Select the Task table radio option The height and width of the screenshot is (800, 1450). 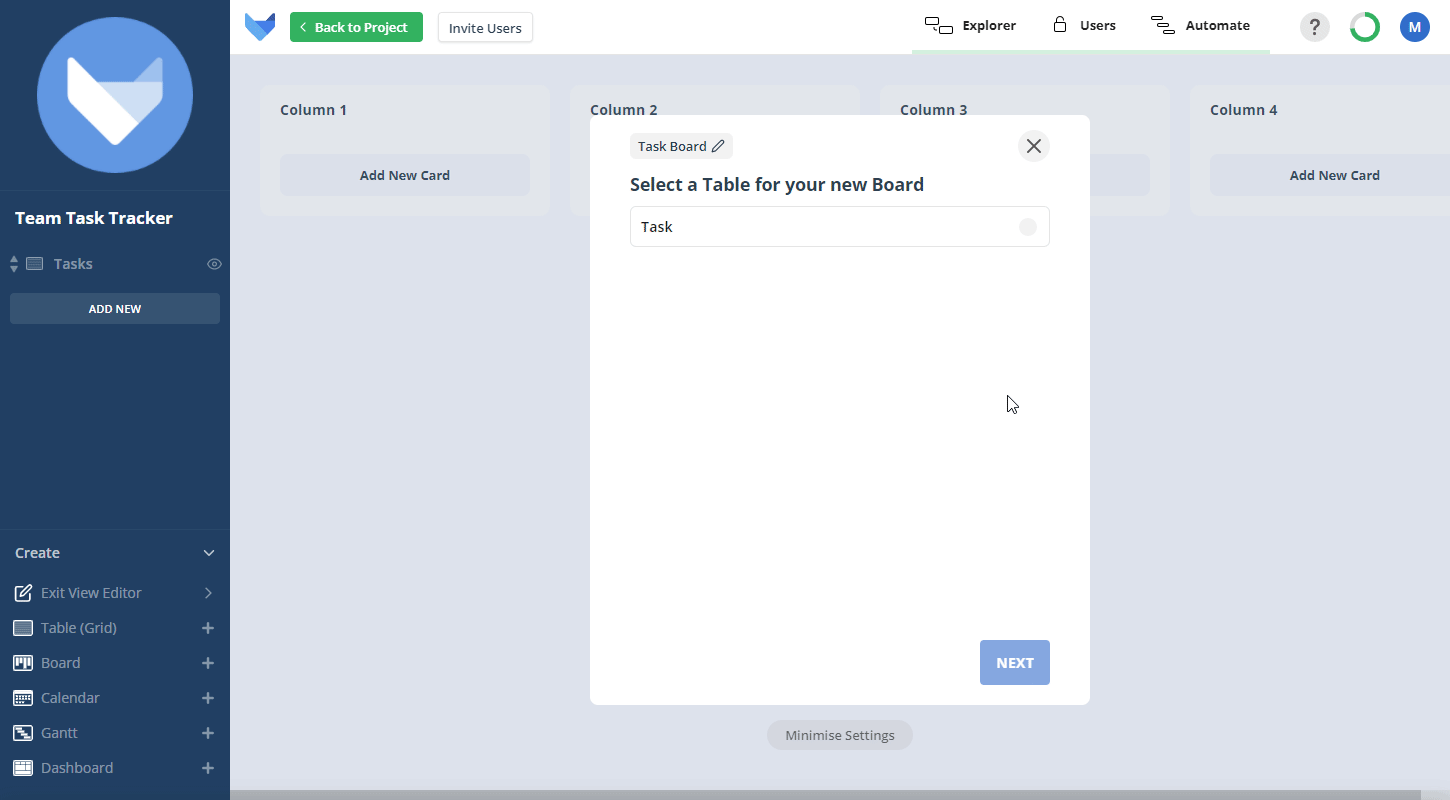click(1028, 227)
